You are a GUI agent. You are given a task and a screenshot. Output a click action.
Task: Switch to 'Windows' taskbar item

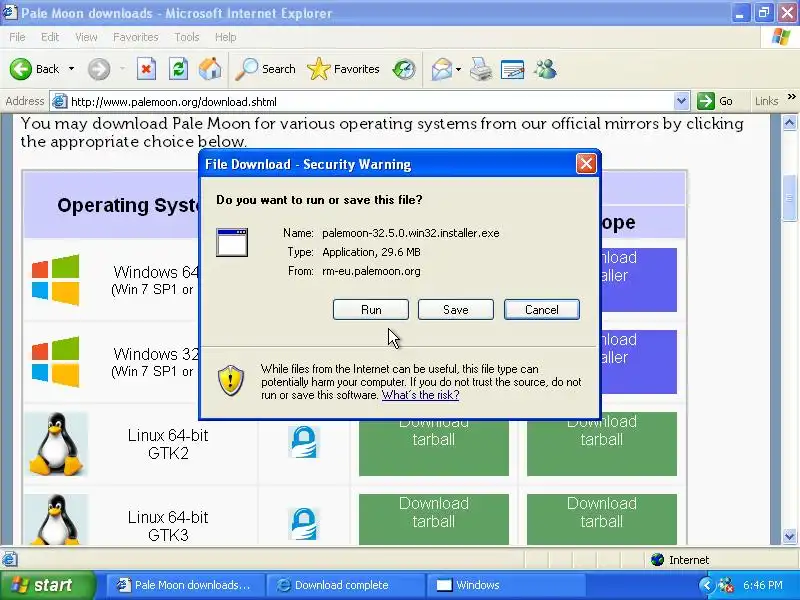(x=505, y=585)
